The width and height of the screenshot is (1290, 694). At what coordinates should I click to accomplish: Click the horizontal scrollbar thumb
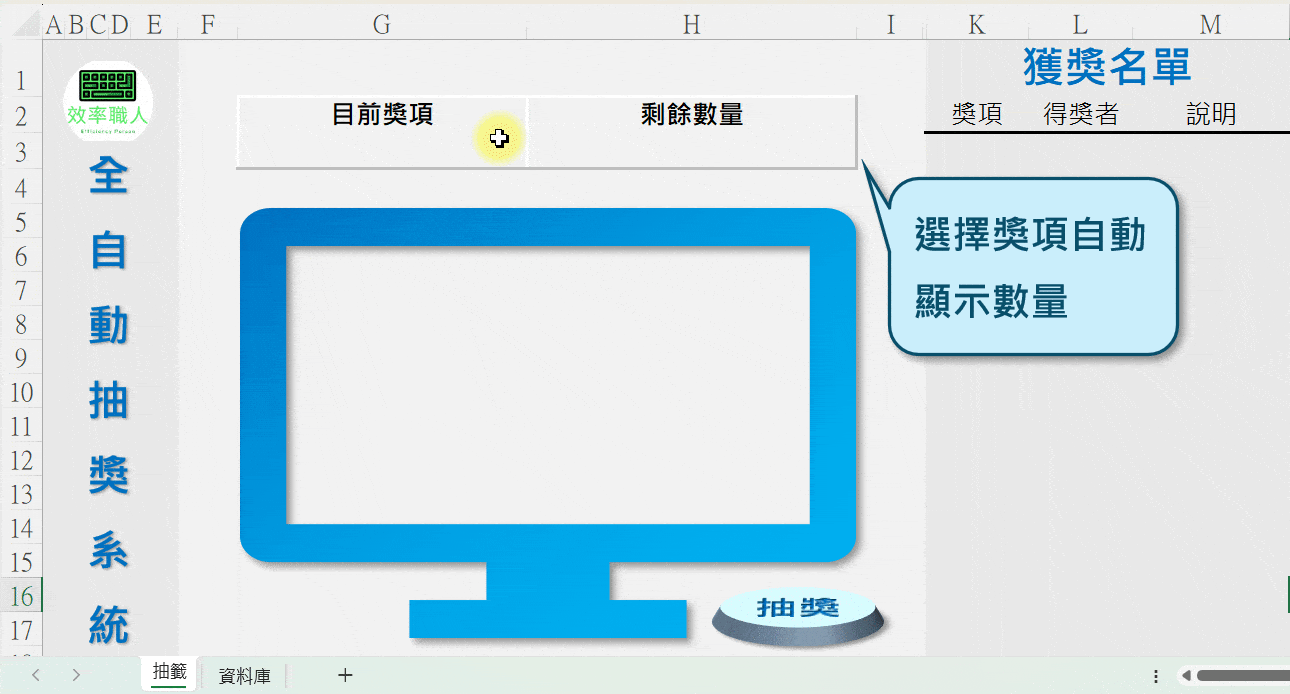click(x=1245, y=676)
